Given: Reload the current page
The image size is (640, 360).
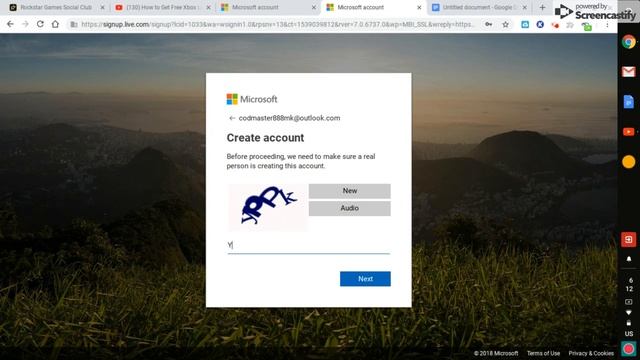Looking at the screenshot, I should tap(40, 24).
